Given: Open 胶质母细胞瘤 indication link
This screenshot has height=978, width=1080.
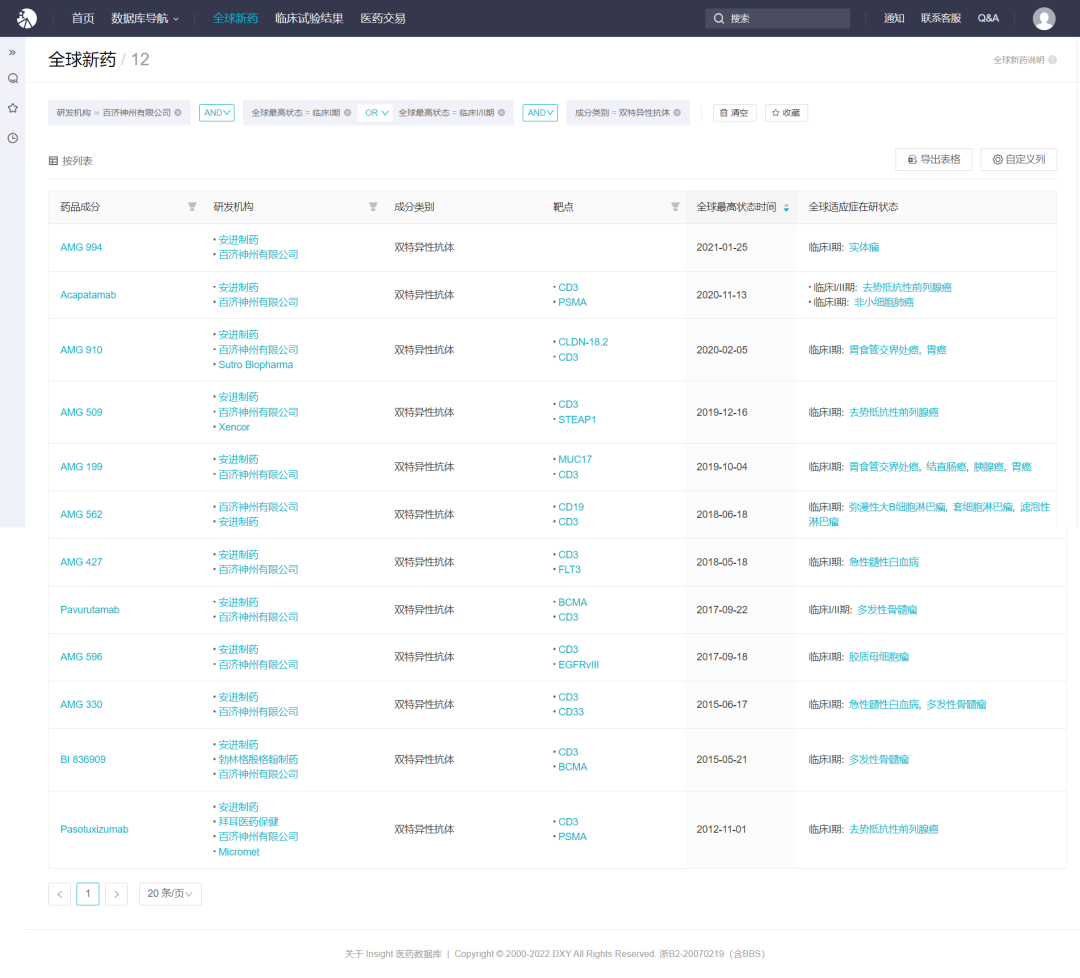Looking at the screenshot, I should tap(879, 657).
